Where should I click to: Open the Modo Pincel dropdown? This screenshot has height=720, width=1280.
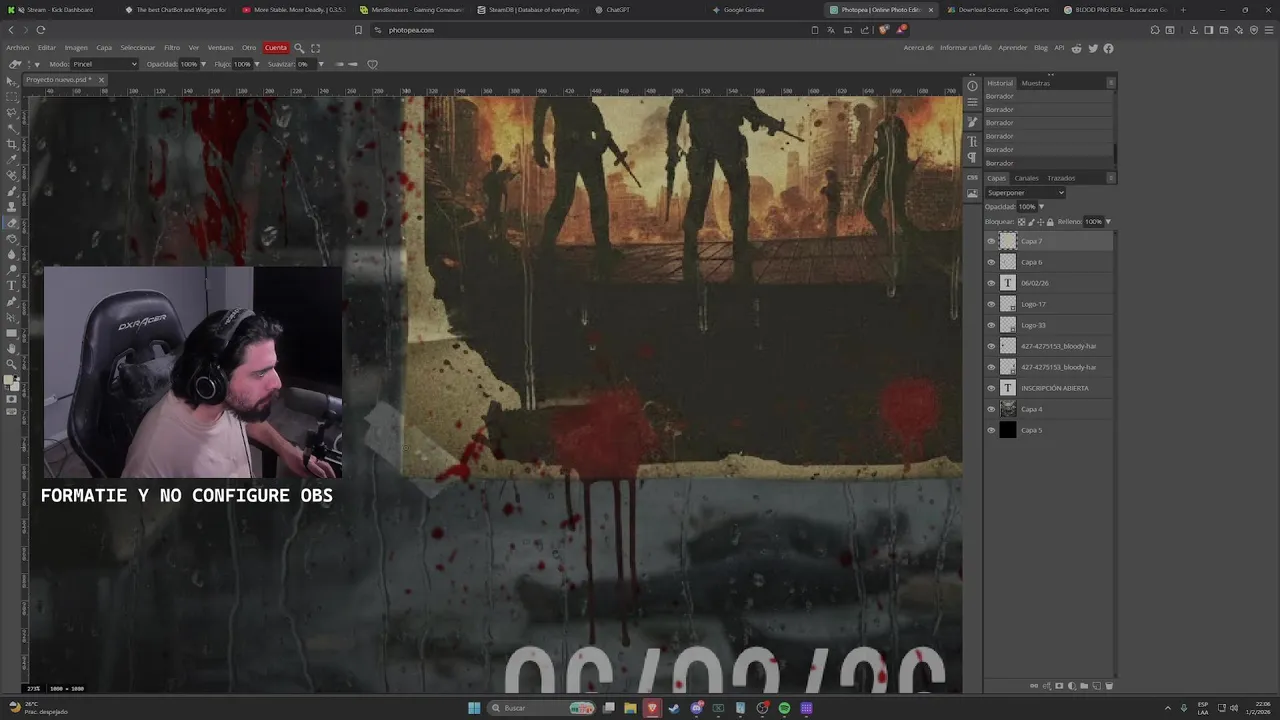pyautogui.click(x=105, y=64)
